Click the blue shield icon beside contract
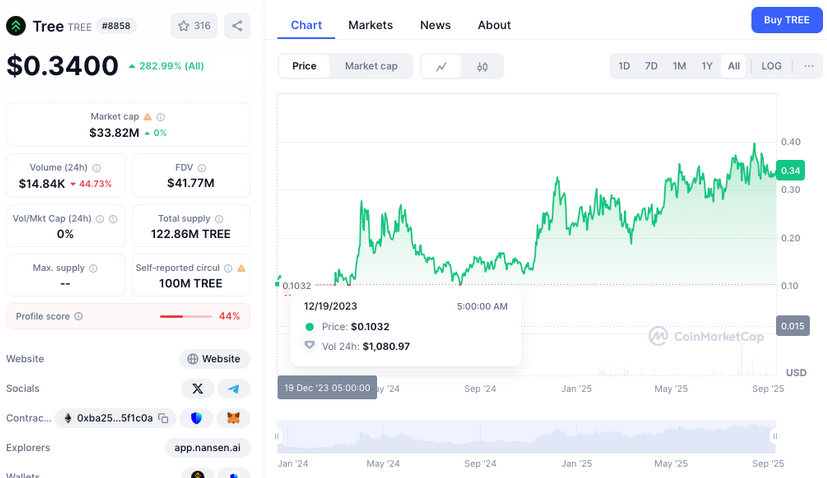This screenshot has height=478, width=827. click(x=197, y=418)
